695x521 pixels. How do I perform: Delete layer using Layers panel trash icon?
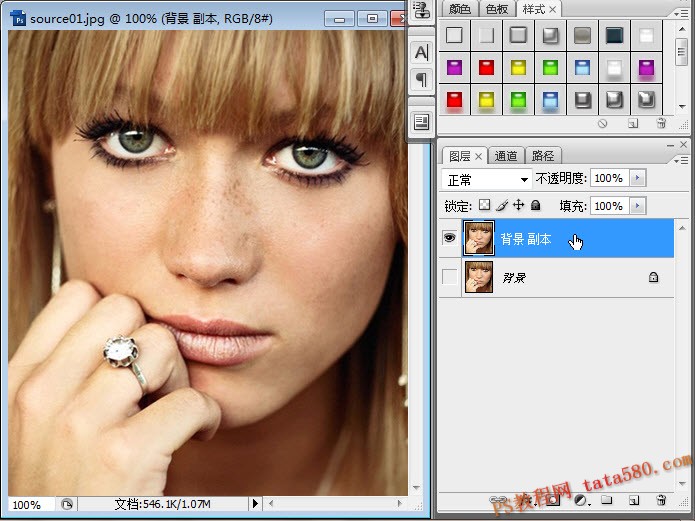point(661,500)
